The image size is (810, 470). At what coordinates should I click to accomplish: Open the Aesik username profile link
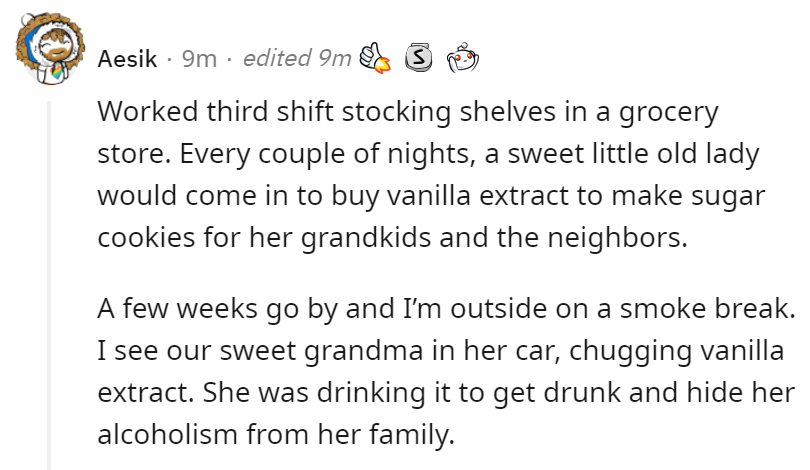click(127, 58)
